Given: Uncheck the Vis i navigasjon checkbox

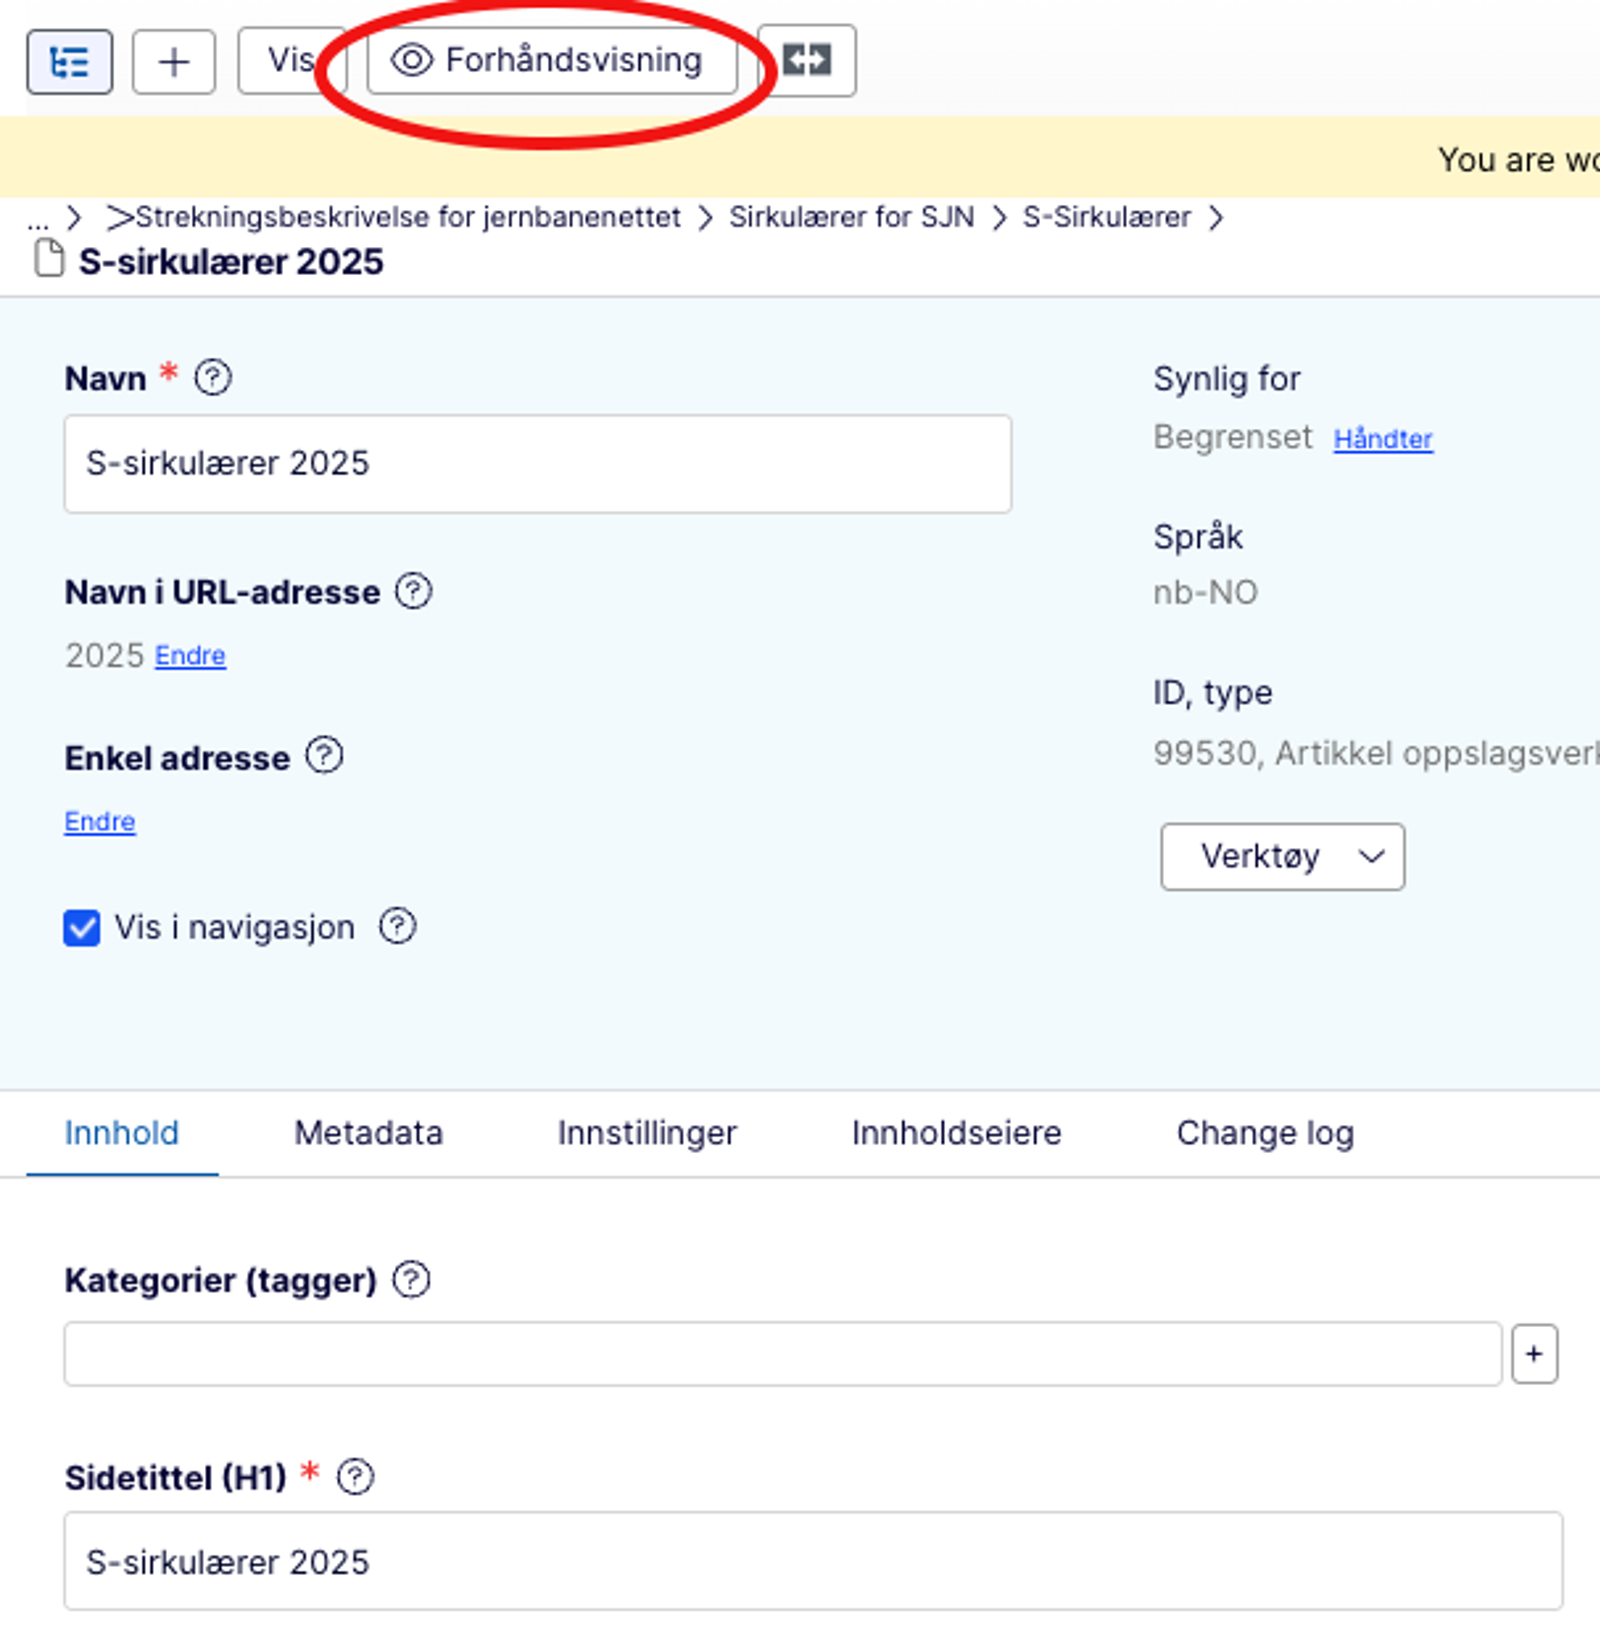Looking at the screenshot, I should [x=82, y=928].
